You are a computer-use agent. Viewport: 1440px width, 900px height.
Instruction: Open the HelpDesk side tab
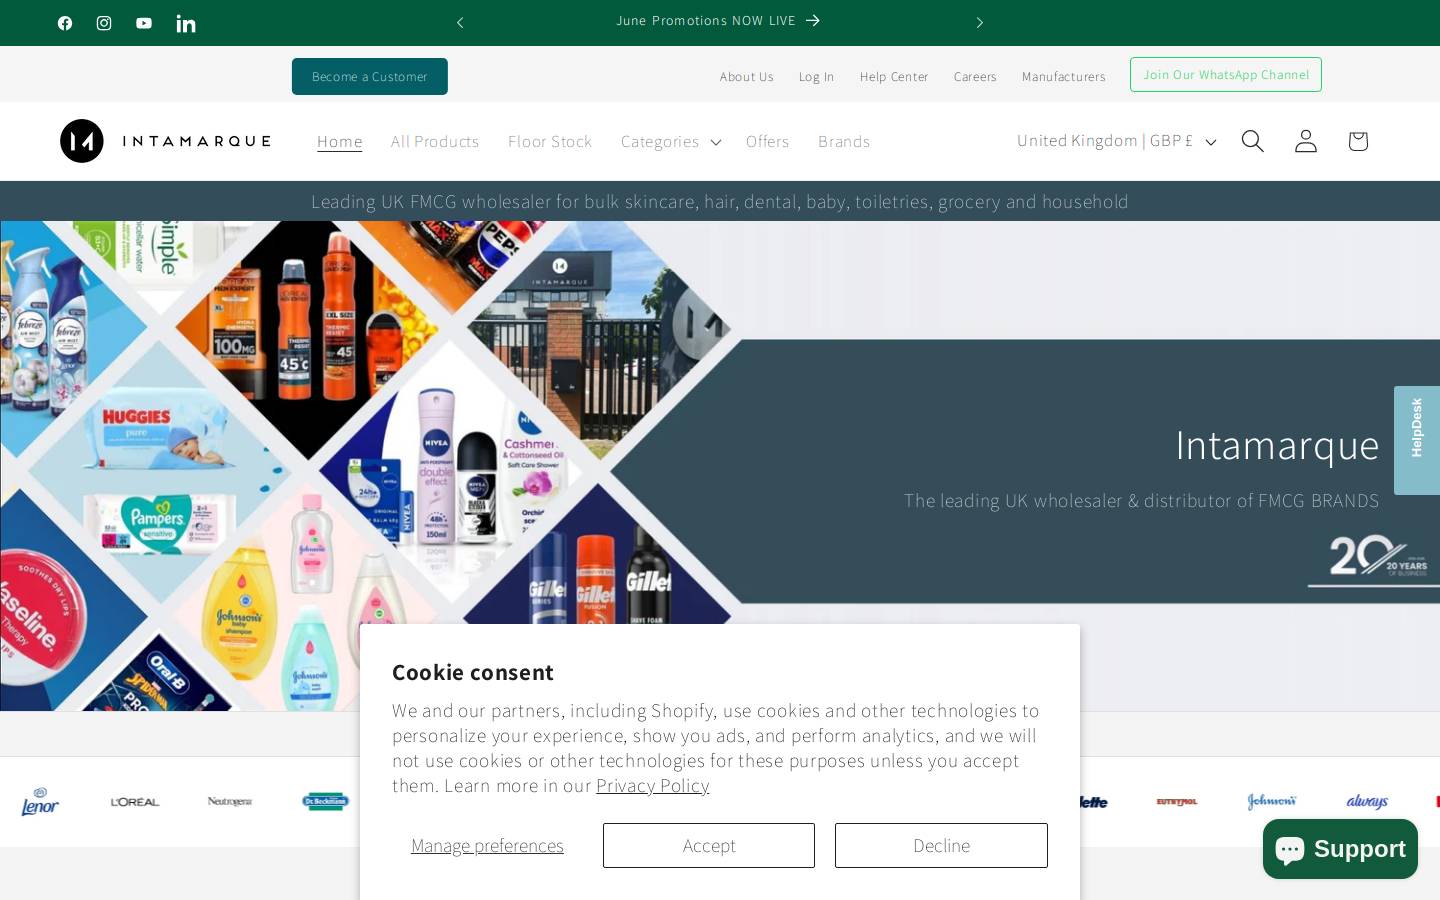(x=1417, y=440)
